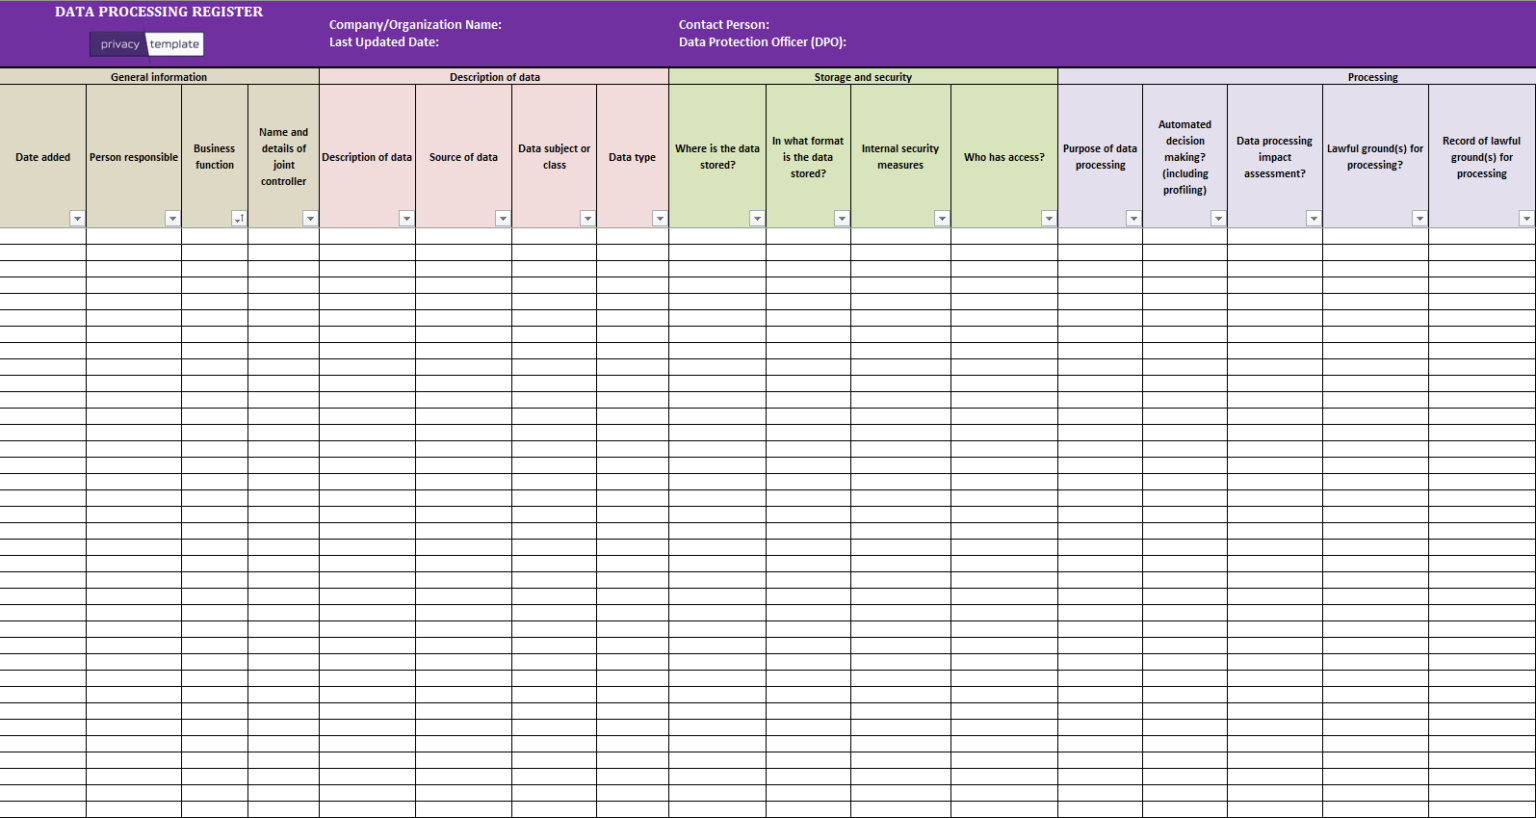Image resolution: width=1536 pixels, height=818 pixels.
Task: Open the Description of data filter
Action: point(407,218)
